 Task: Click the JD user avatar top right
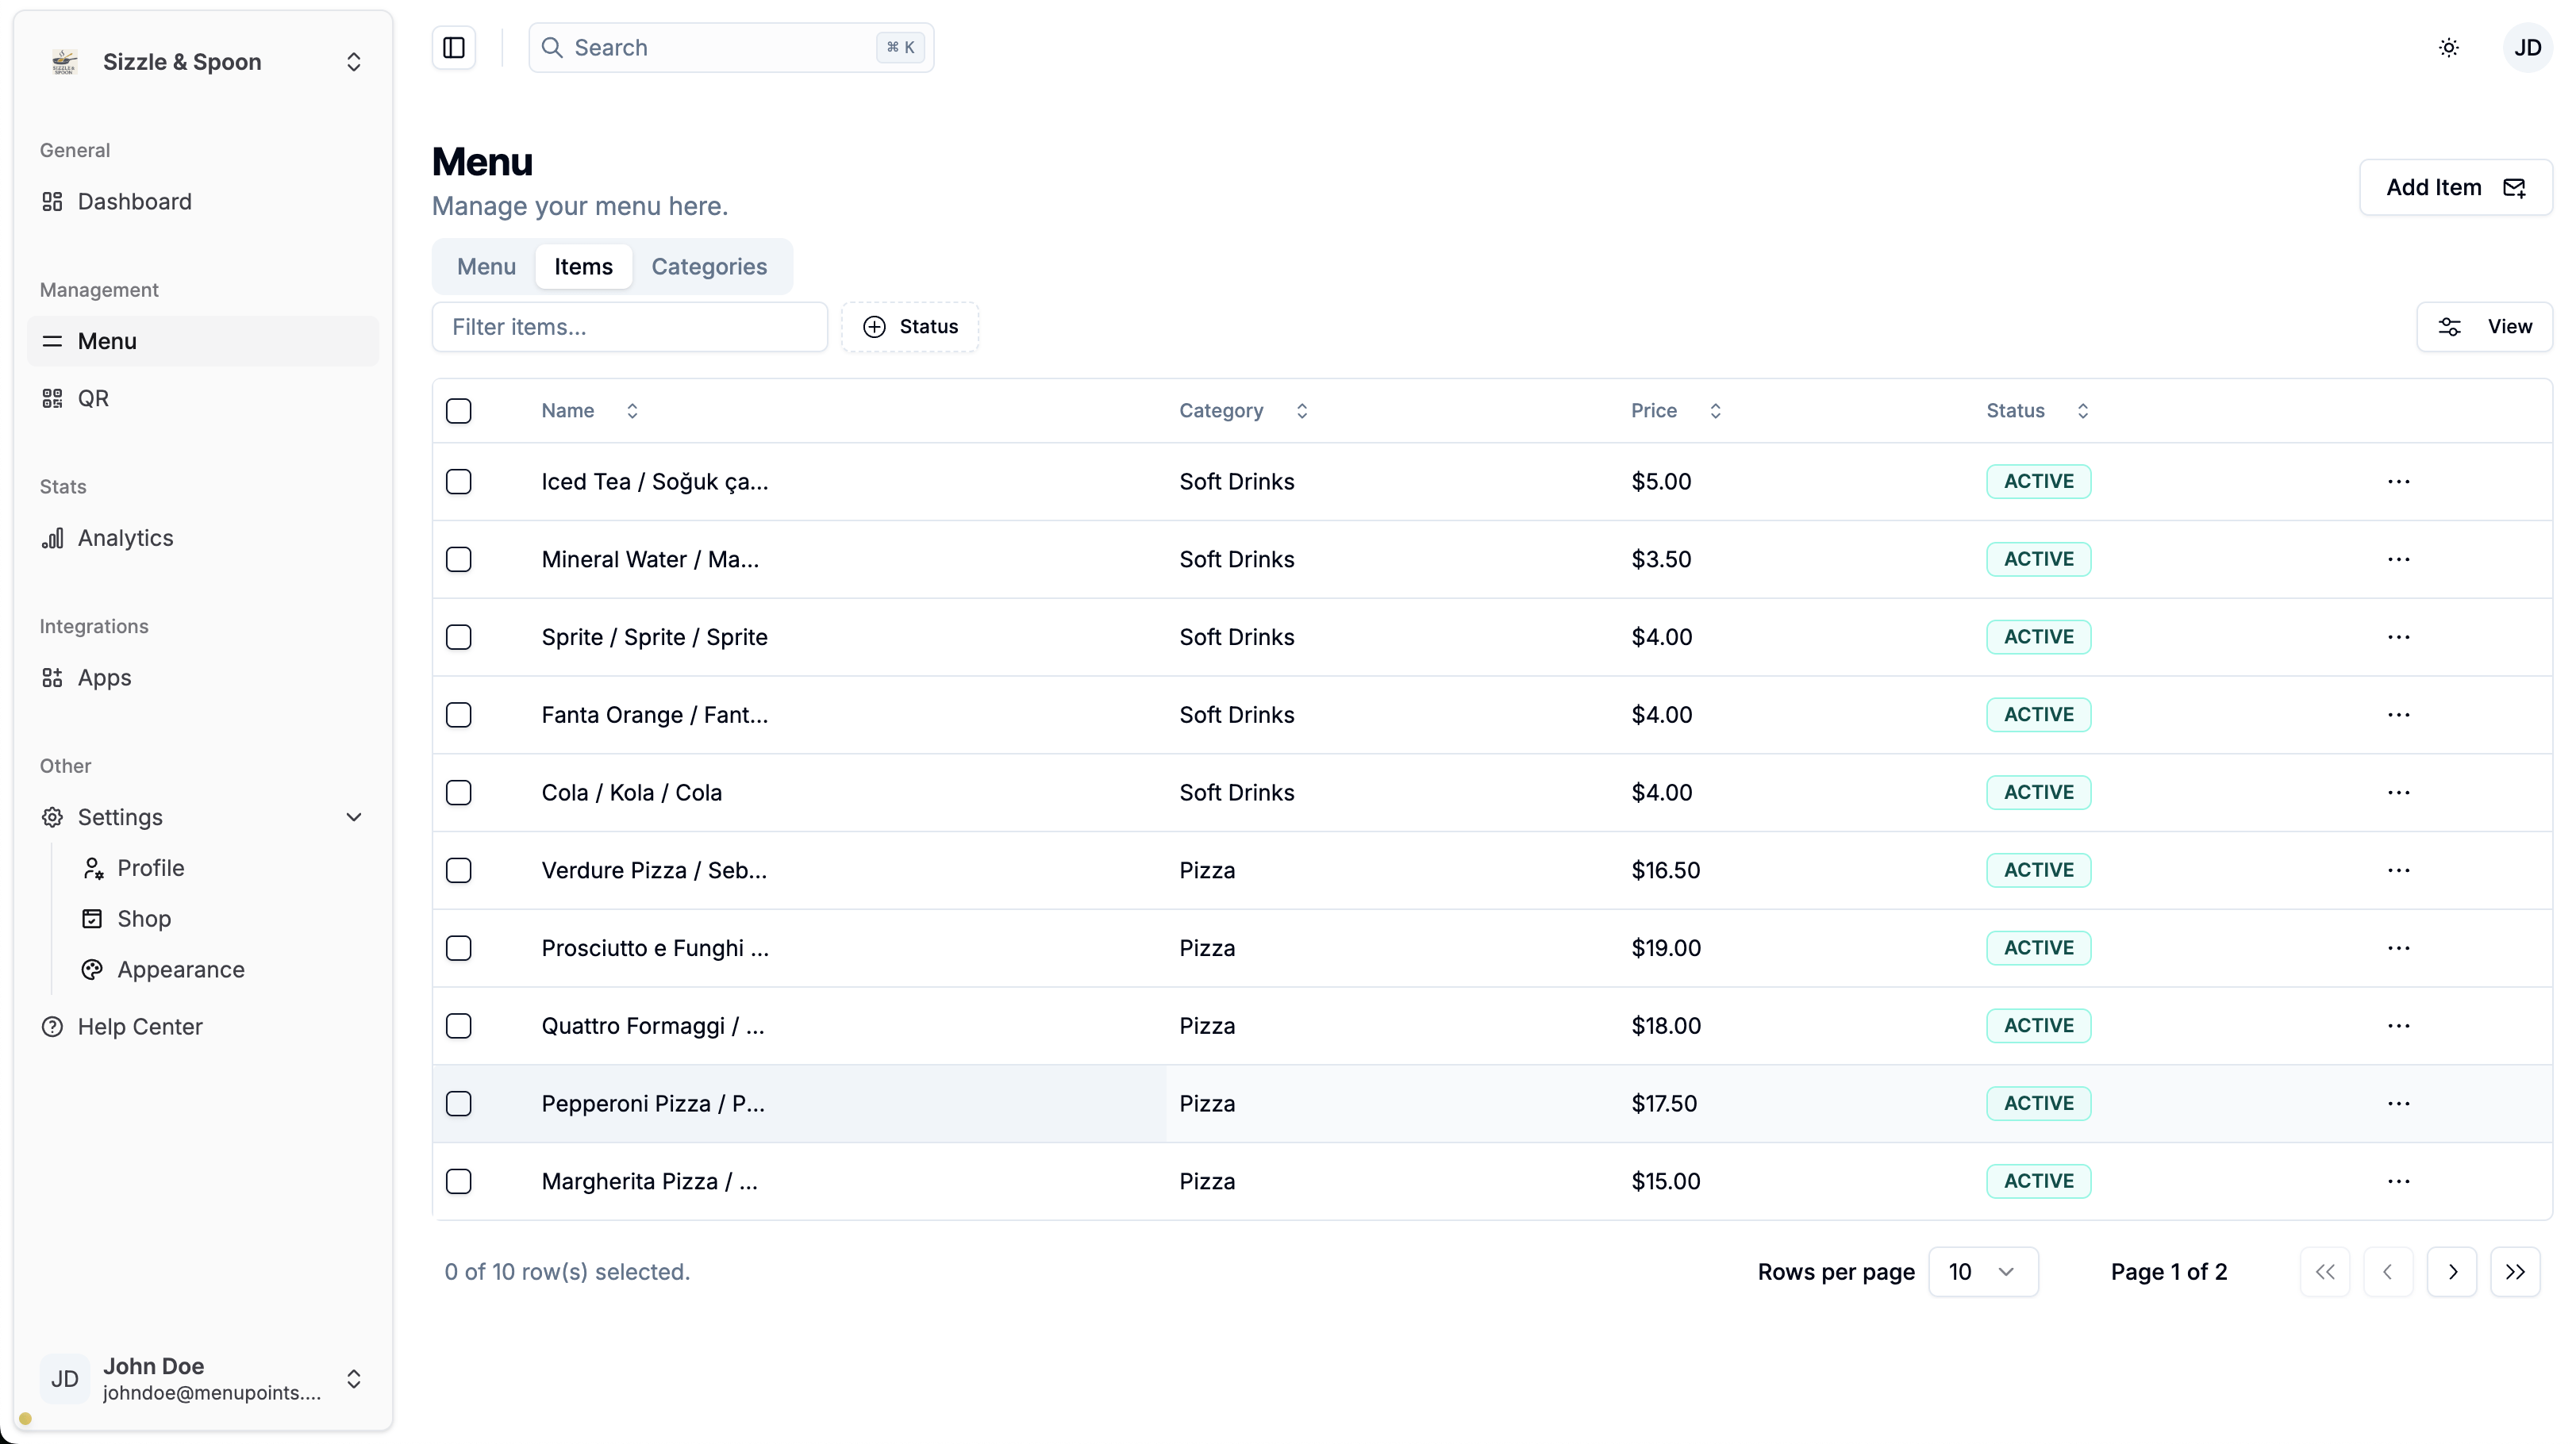pyautogui.click(x=2527, y=48)
